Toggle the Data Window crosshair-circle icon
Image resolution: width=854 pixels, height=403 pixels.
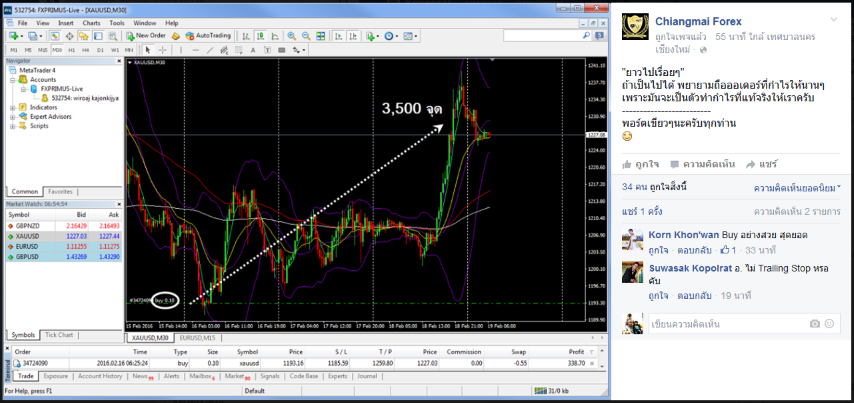click(70, 36)
